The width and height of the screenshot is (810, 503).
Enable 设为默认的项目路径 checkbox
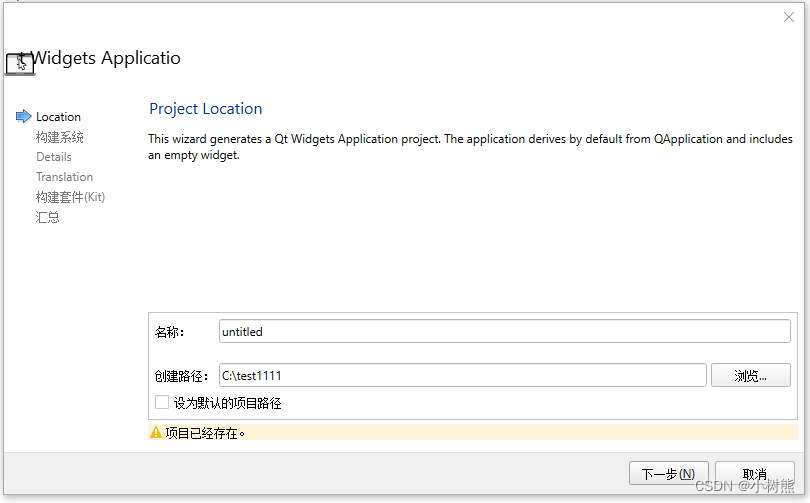tap(162, 402)
